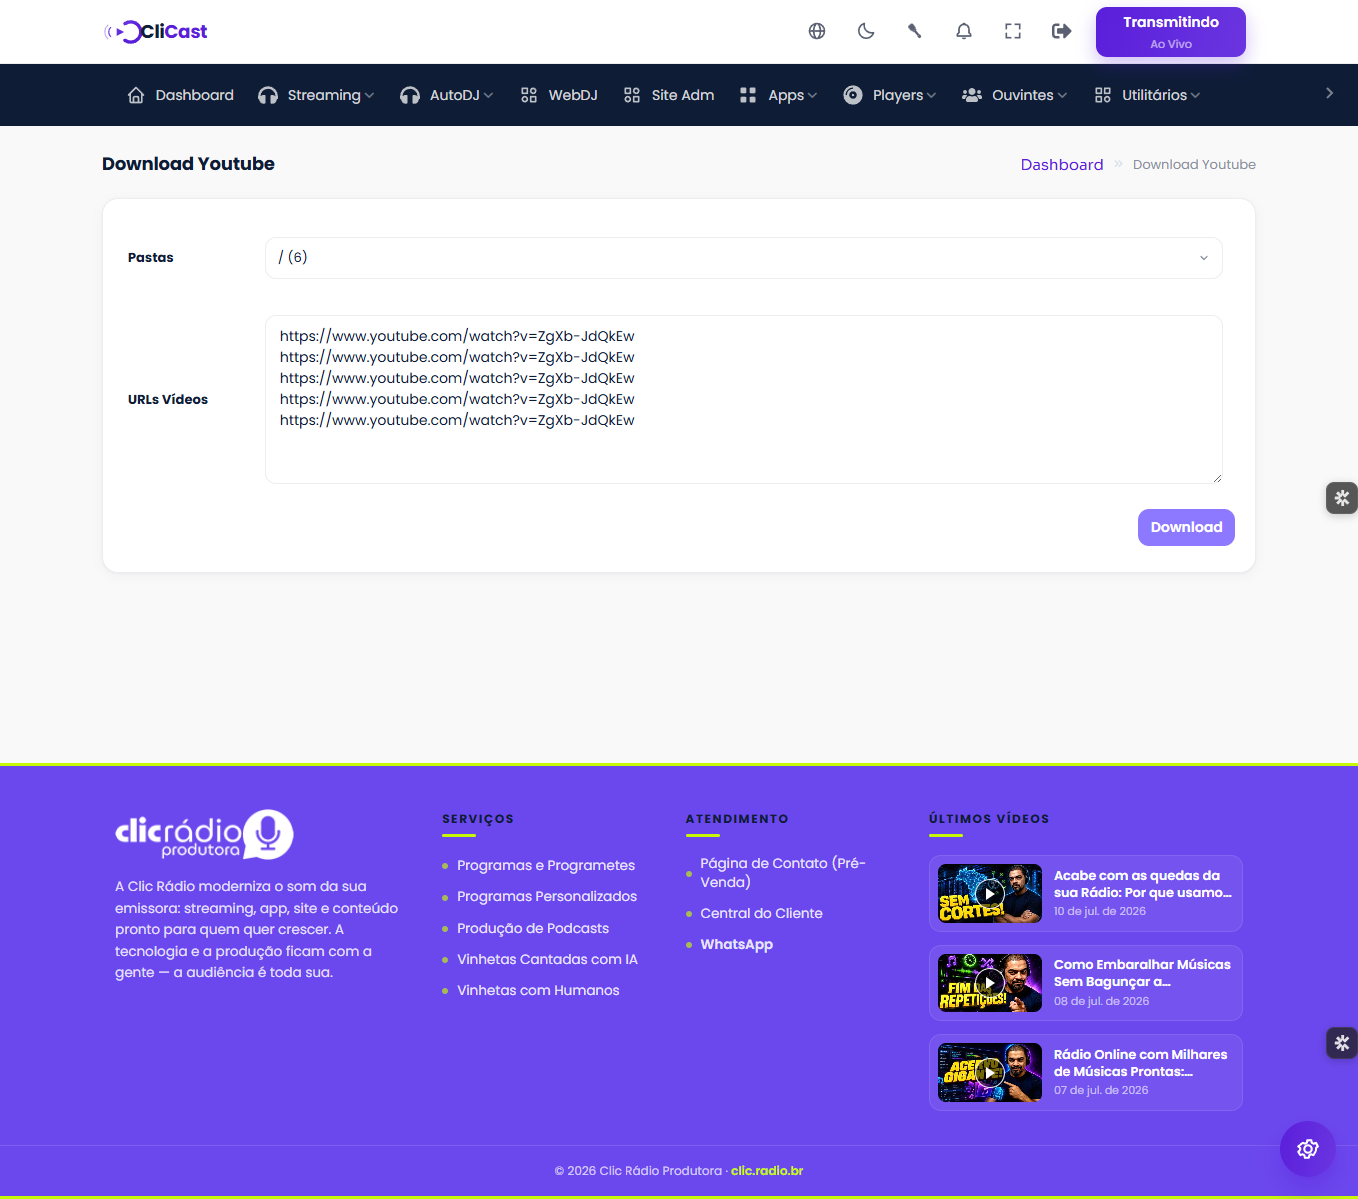Play the 'Acabe com as quedas' video thumbnail
The image size is (1358, 1199).
click(989, 893)
